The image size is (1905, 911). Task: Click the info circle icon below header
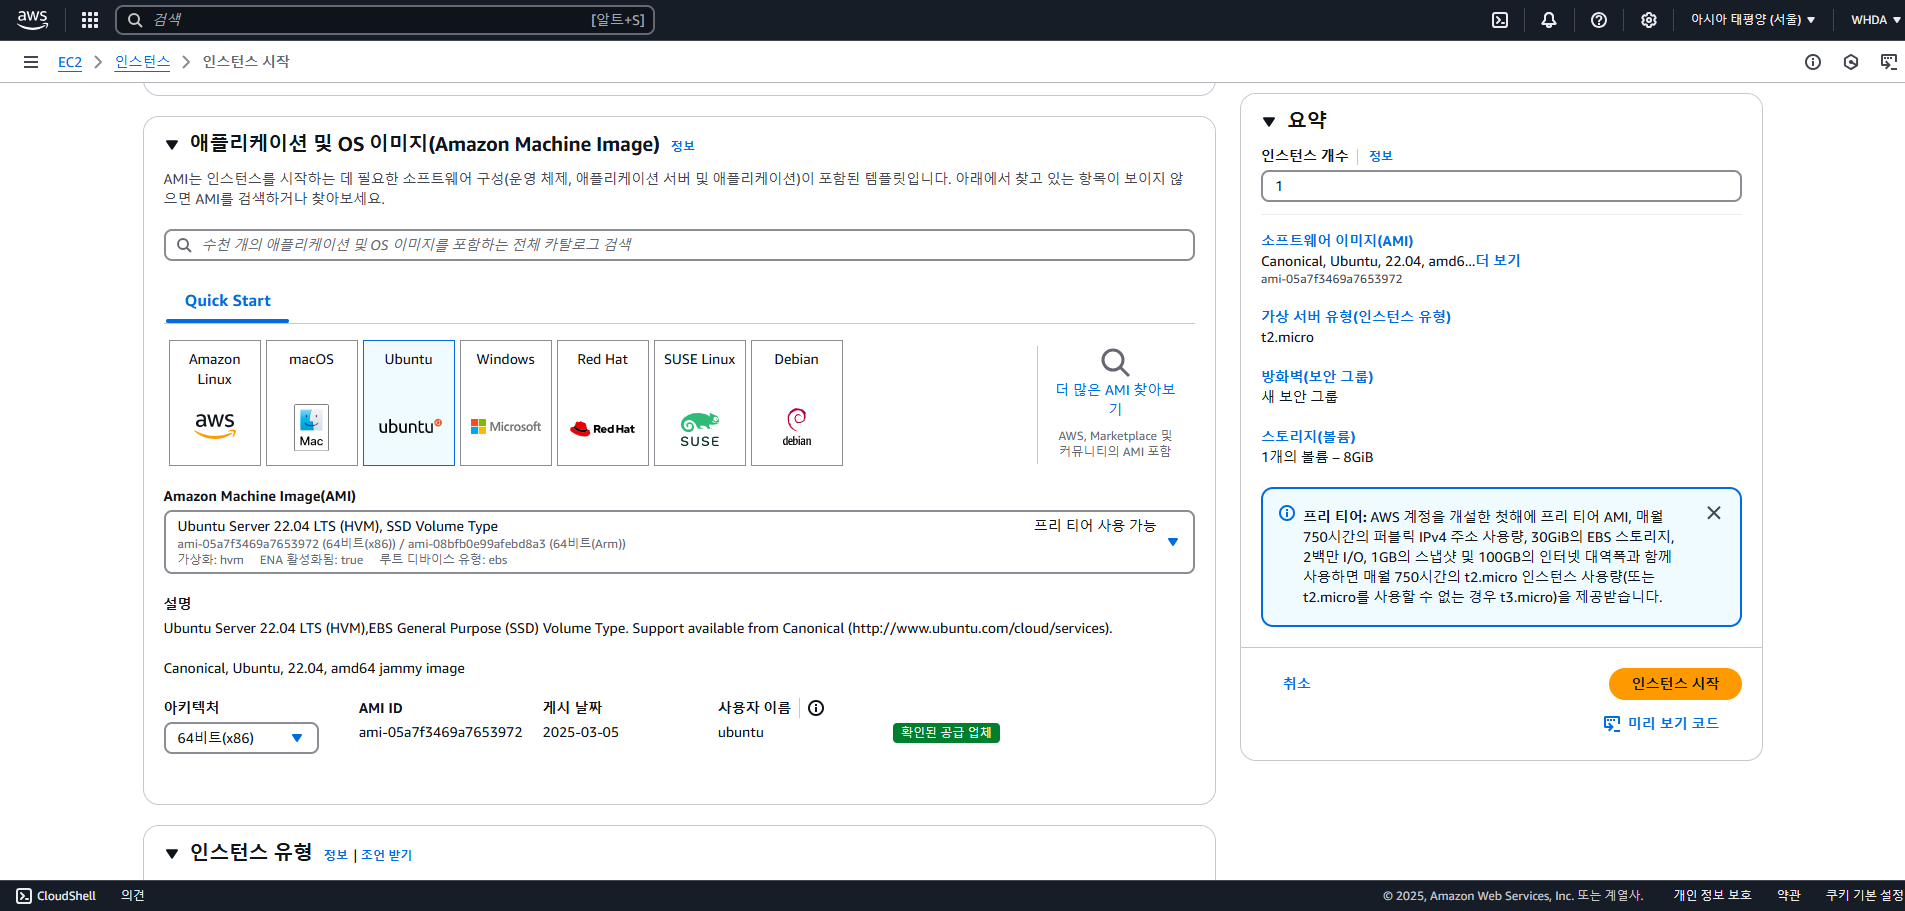point(1813,62)
